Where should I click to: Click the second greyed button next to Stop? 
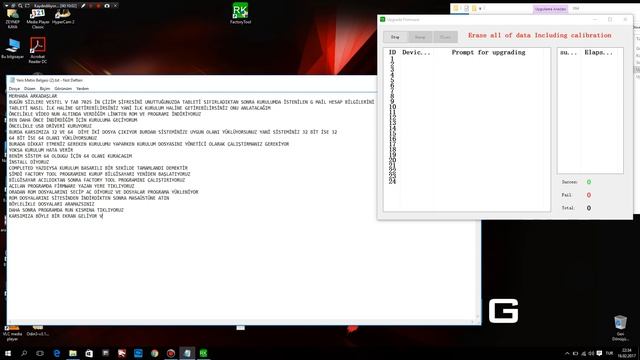click(420, 37)
